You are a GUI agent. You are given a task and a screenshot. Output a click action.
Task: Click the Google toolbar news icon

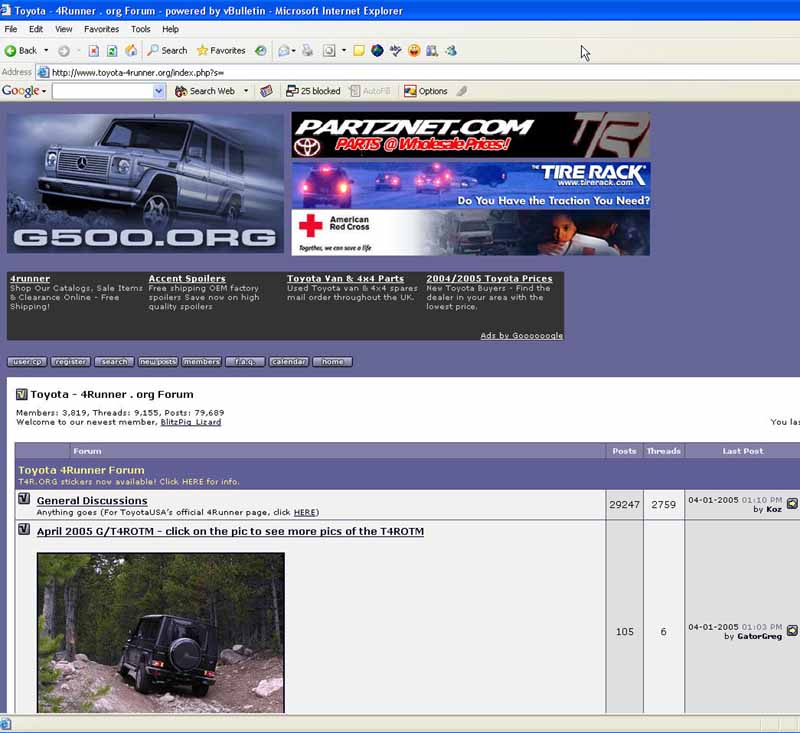tap(266, 91)
